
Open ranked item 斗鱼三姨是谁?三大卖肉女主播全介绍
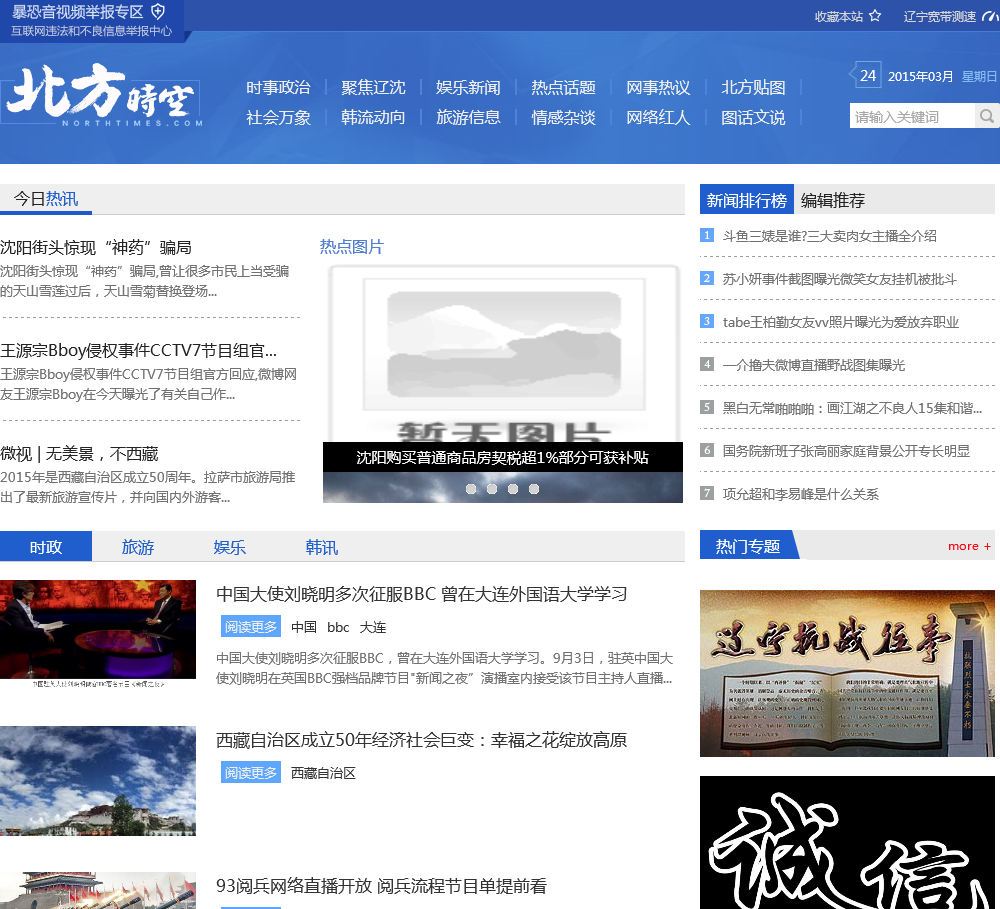[829, 236]
